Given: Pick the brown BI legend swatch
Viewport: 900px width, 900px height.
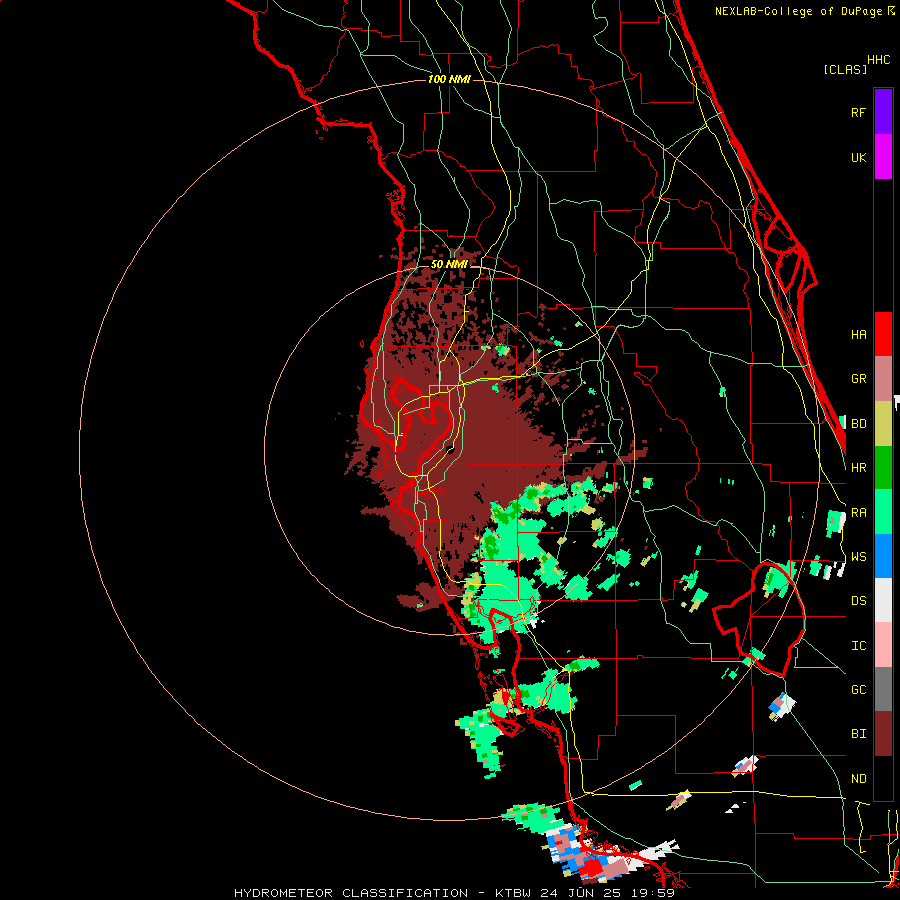Looking at the screenshot, I should 883,734.
